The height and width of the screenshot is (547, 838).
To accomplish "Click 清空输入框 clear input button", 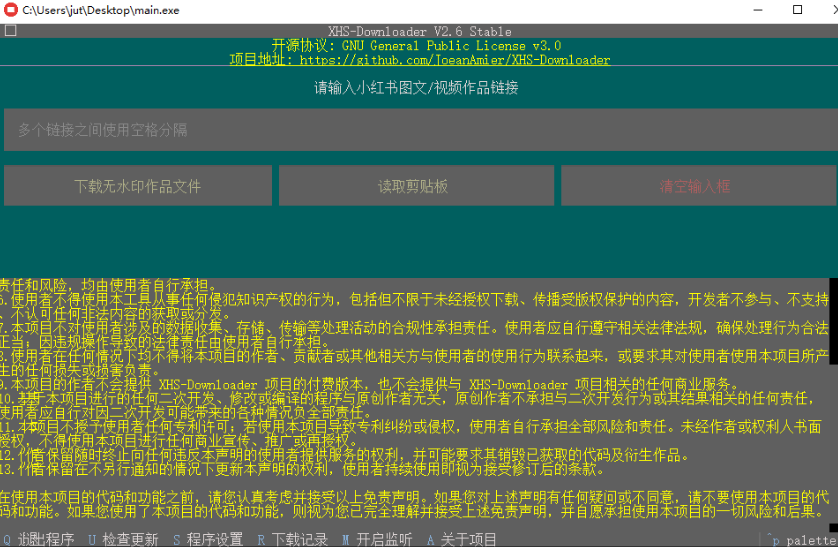I will (x=699, y=186).
